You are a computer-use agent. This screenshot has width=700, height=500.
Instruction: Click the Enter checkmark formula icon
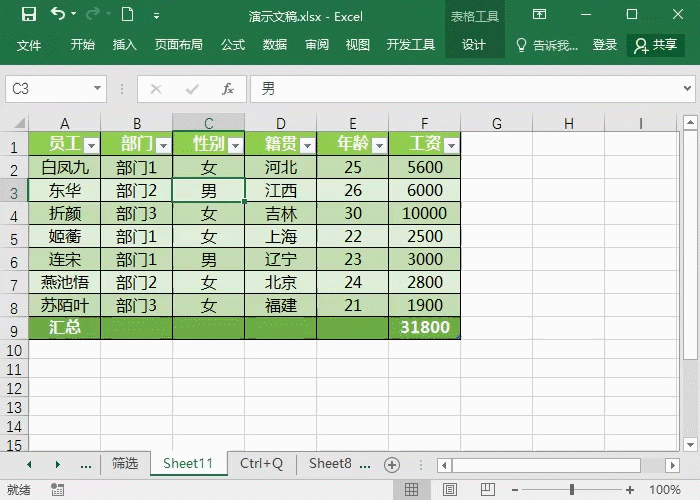coord(192,89)
